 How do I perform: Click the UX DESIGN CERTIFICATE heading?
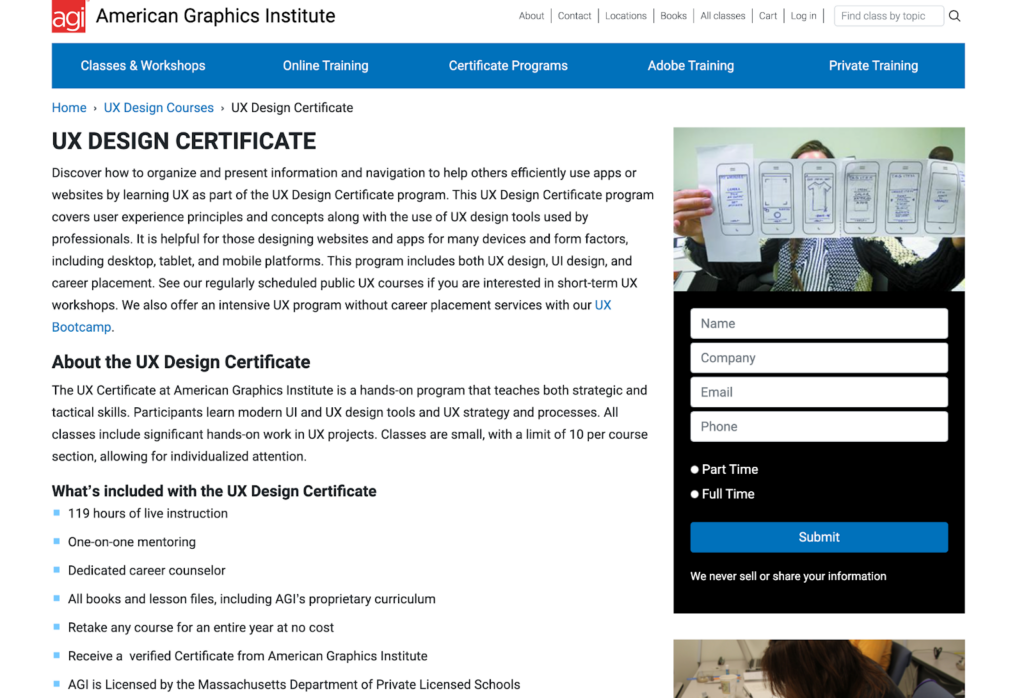point(184,141)
